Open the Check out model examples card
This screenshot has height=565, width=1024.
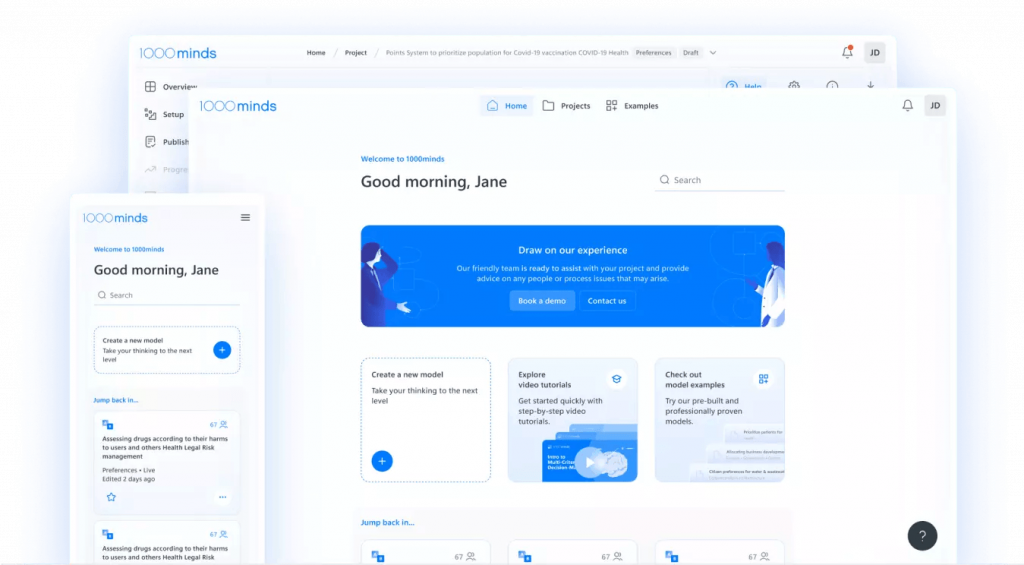720,420
